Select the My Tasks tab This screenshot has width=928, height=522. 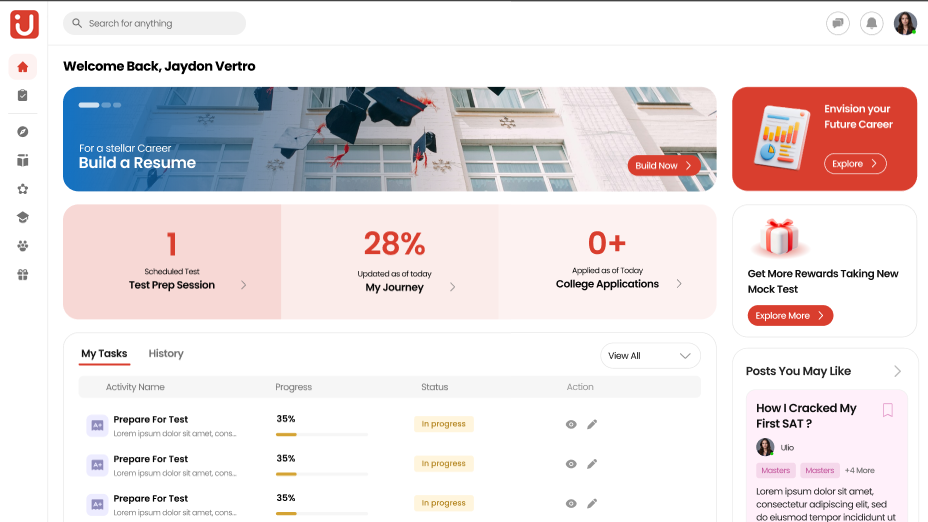click(104, 354)
